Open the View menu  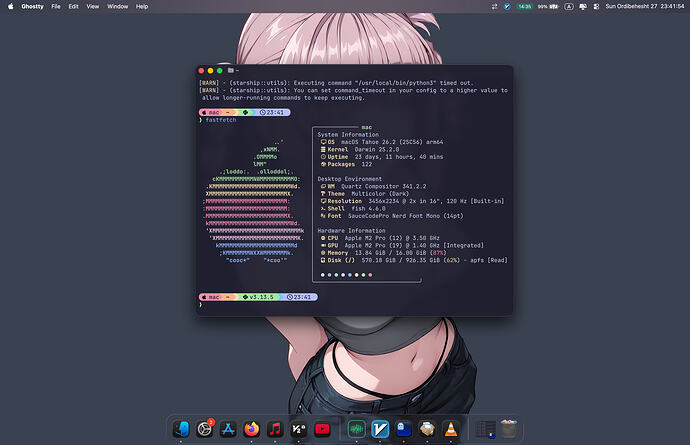(x=92, y=6)
